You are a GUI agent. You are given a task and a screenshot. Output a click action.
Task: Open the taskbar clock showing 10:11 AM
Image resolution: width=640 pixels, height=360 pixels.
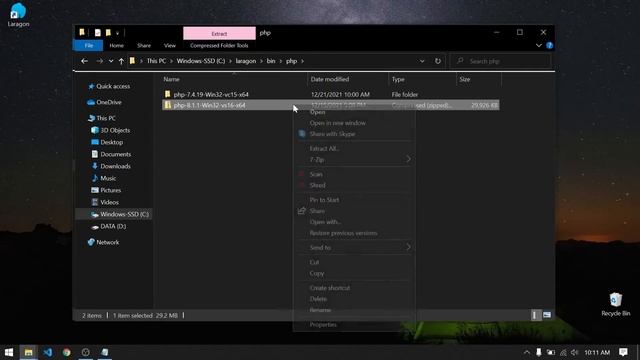coord(597,352)
